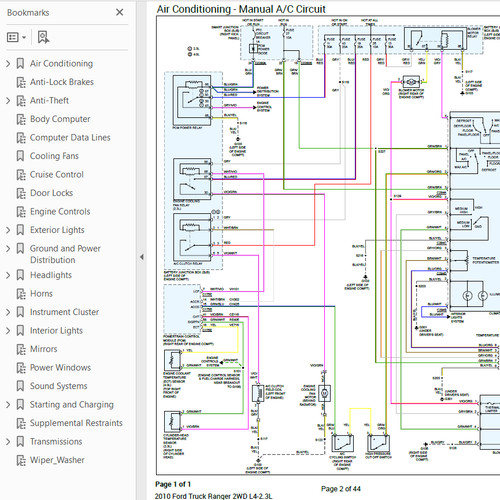Click the Anti-Theft bookmark icon
Viewport: 500px width, 500px height.
(21, 101)
